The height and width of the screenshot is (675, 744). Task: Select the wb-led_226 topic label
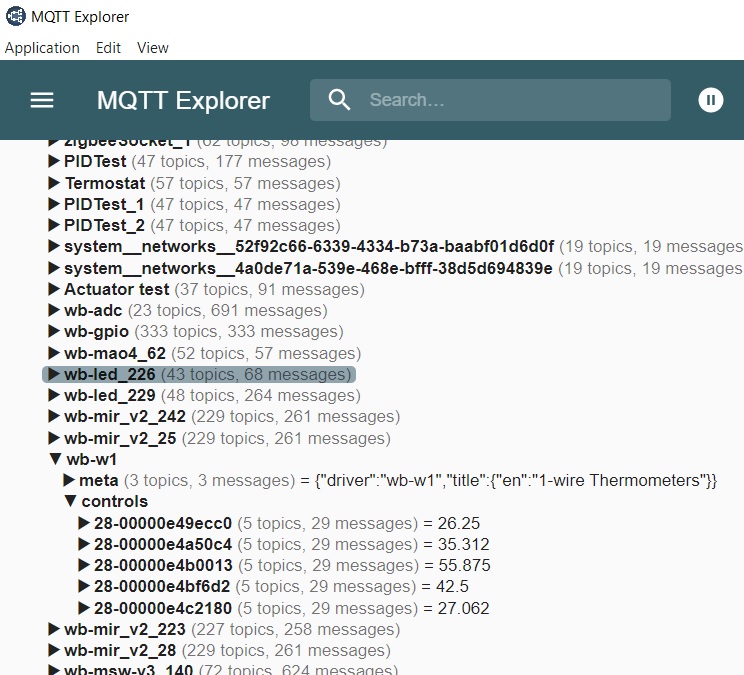[x=110, y=374]
